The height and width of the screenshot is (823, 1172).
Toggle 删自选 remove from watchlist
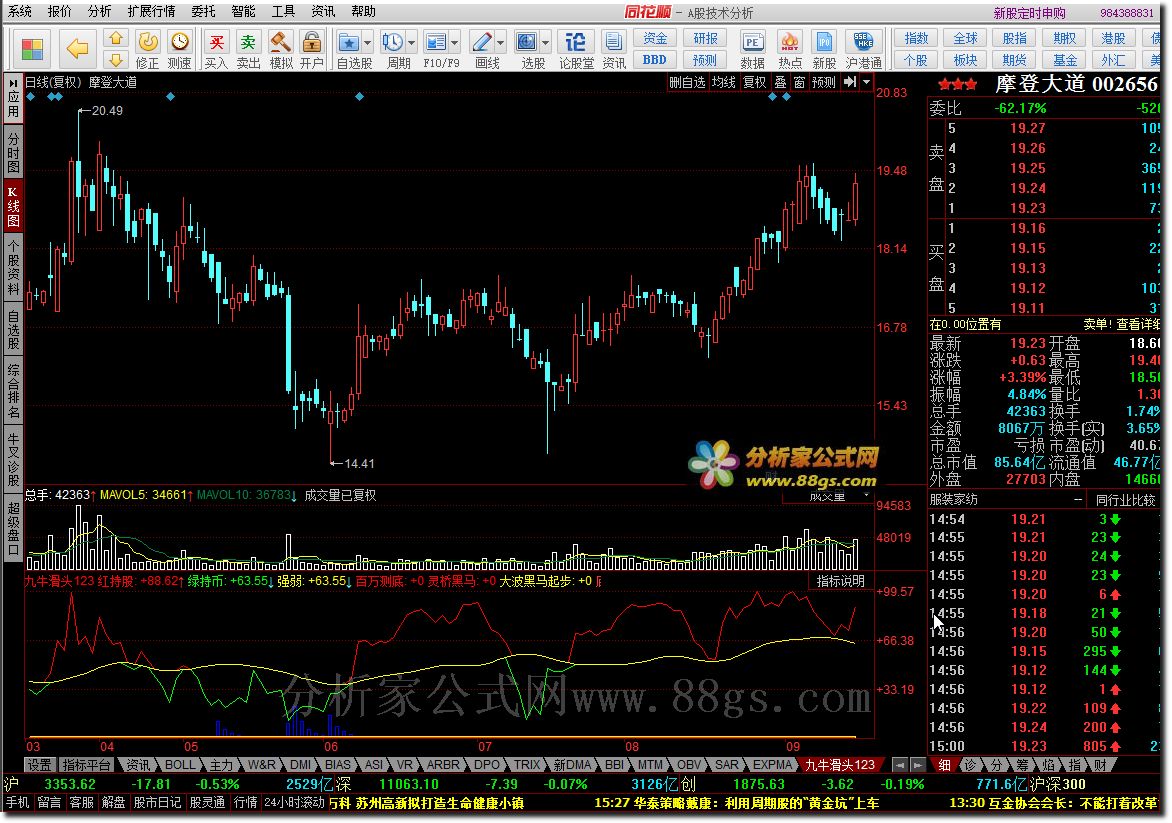688,82
